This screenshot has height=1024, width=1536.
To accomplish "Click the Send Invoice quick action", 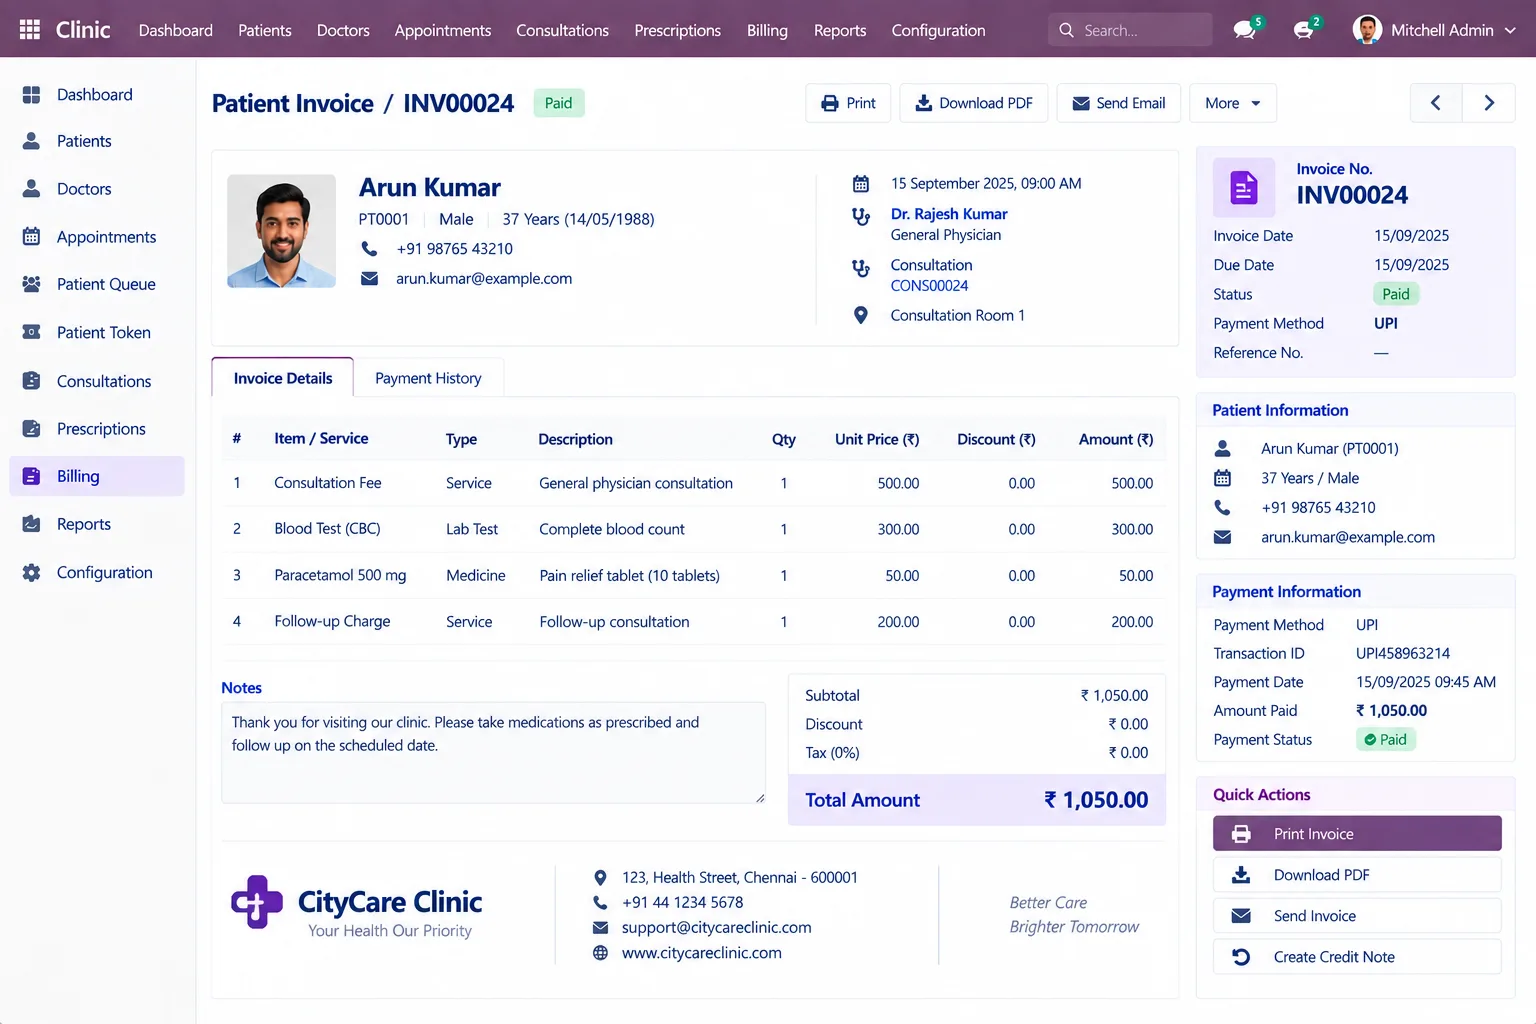I will point(1357,916).
